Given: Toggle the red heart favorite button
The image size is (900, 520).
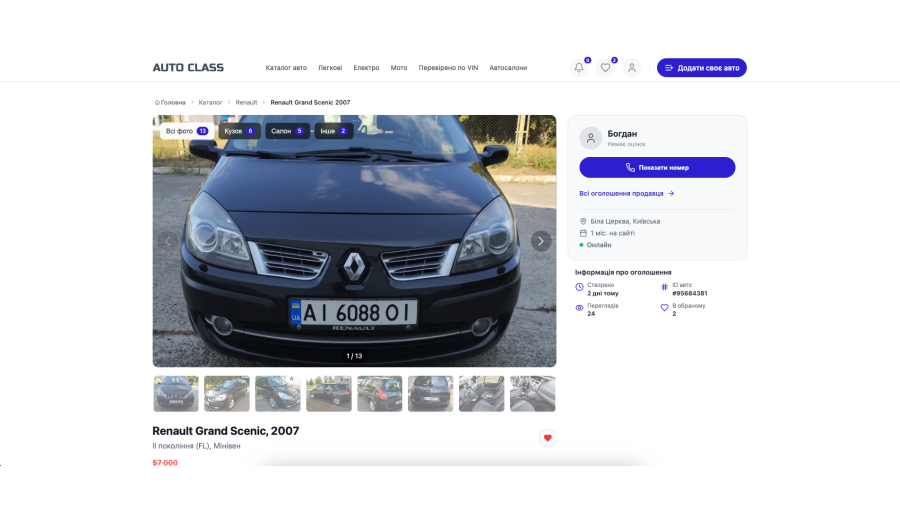Looking at the screenshot, I should [547, 438].
